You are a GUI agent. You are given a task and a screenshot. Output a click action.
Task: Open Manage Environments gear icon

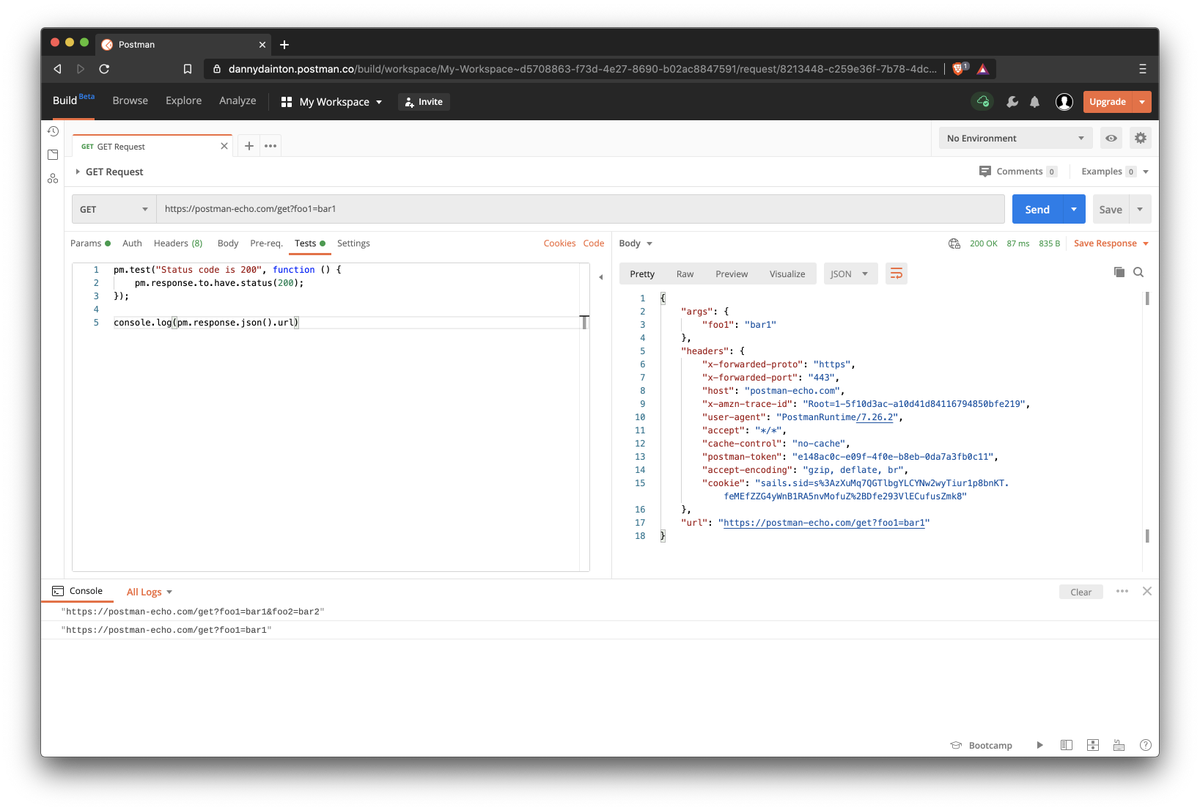pyautogui.click(x=1140, y=138)
